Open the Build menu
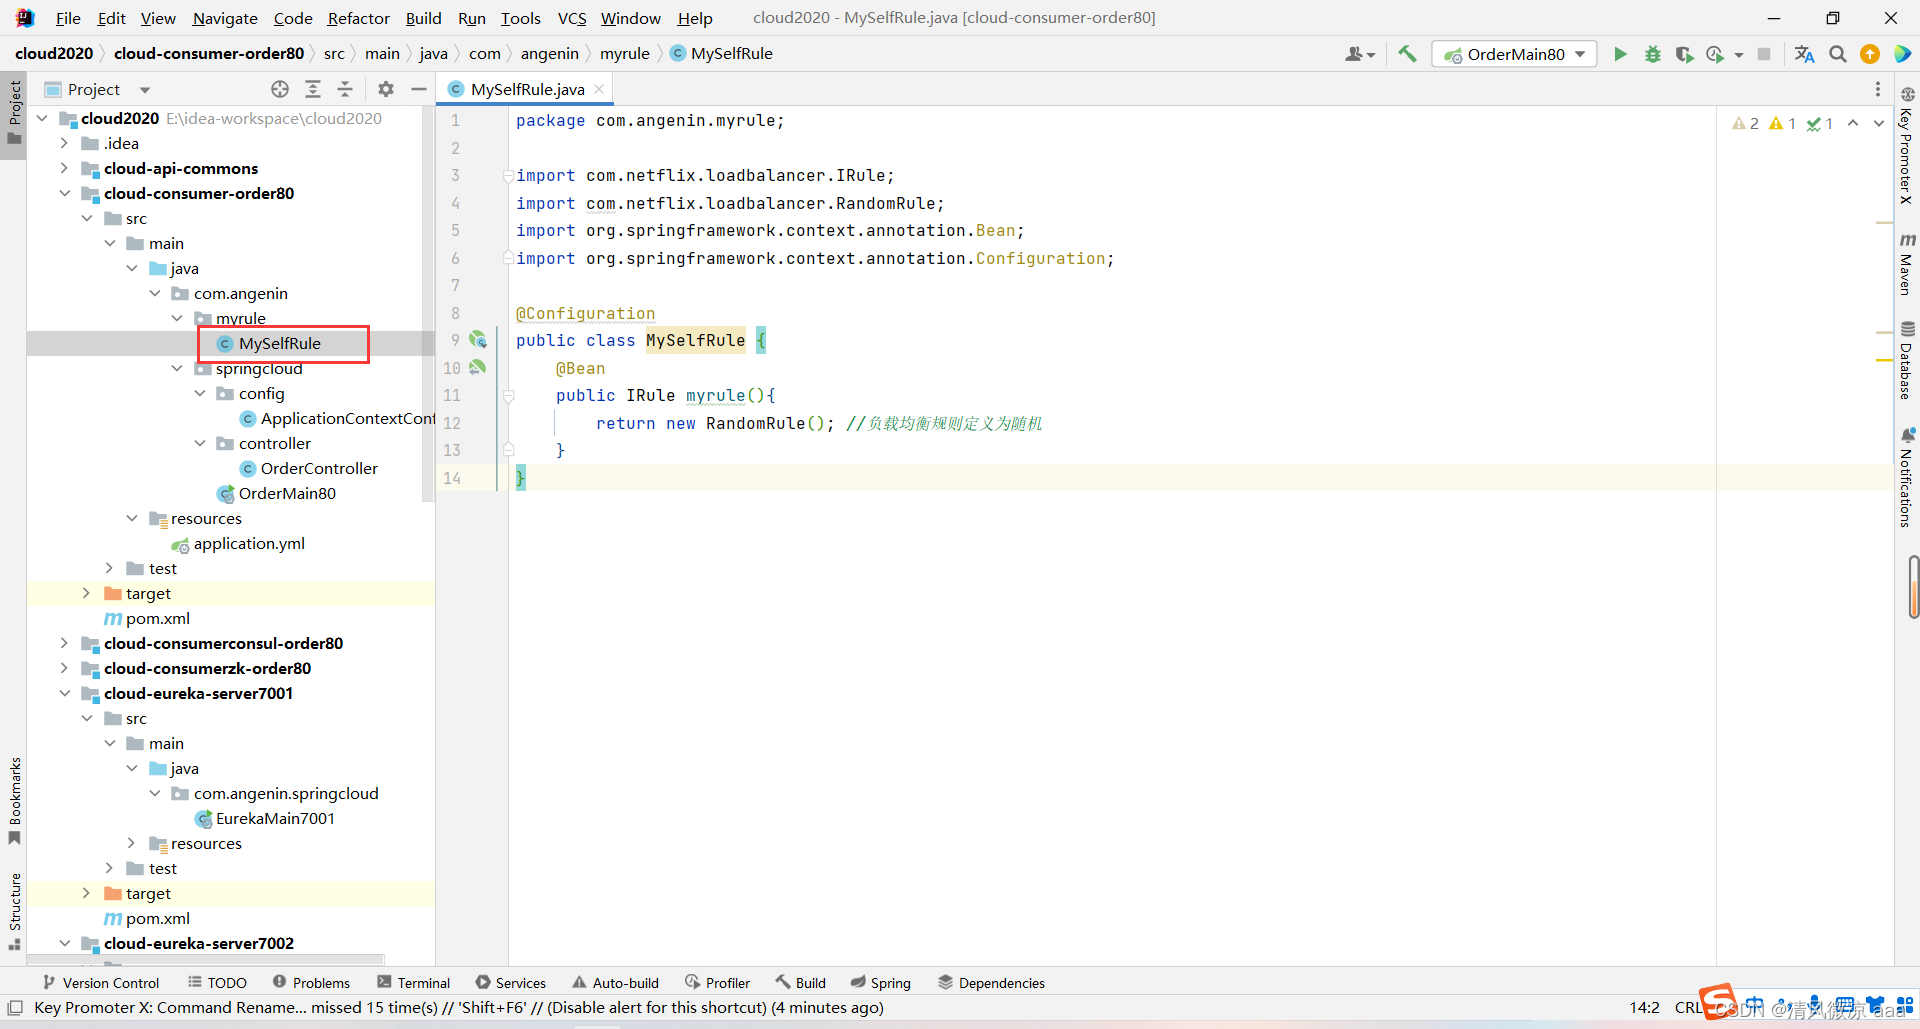The height and width of the screenshot is (1029, 1920). click(424, 18)
